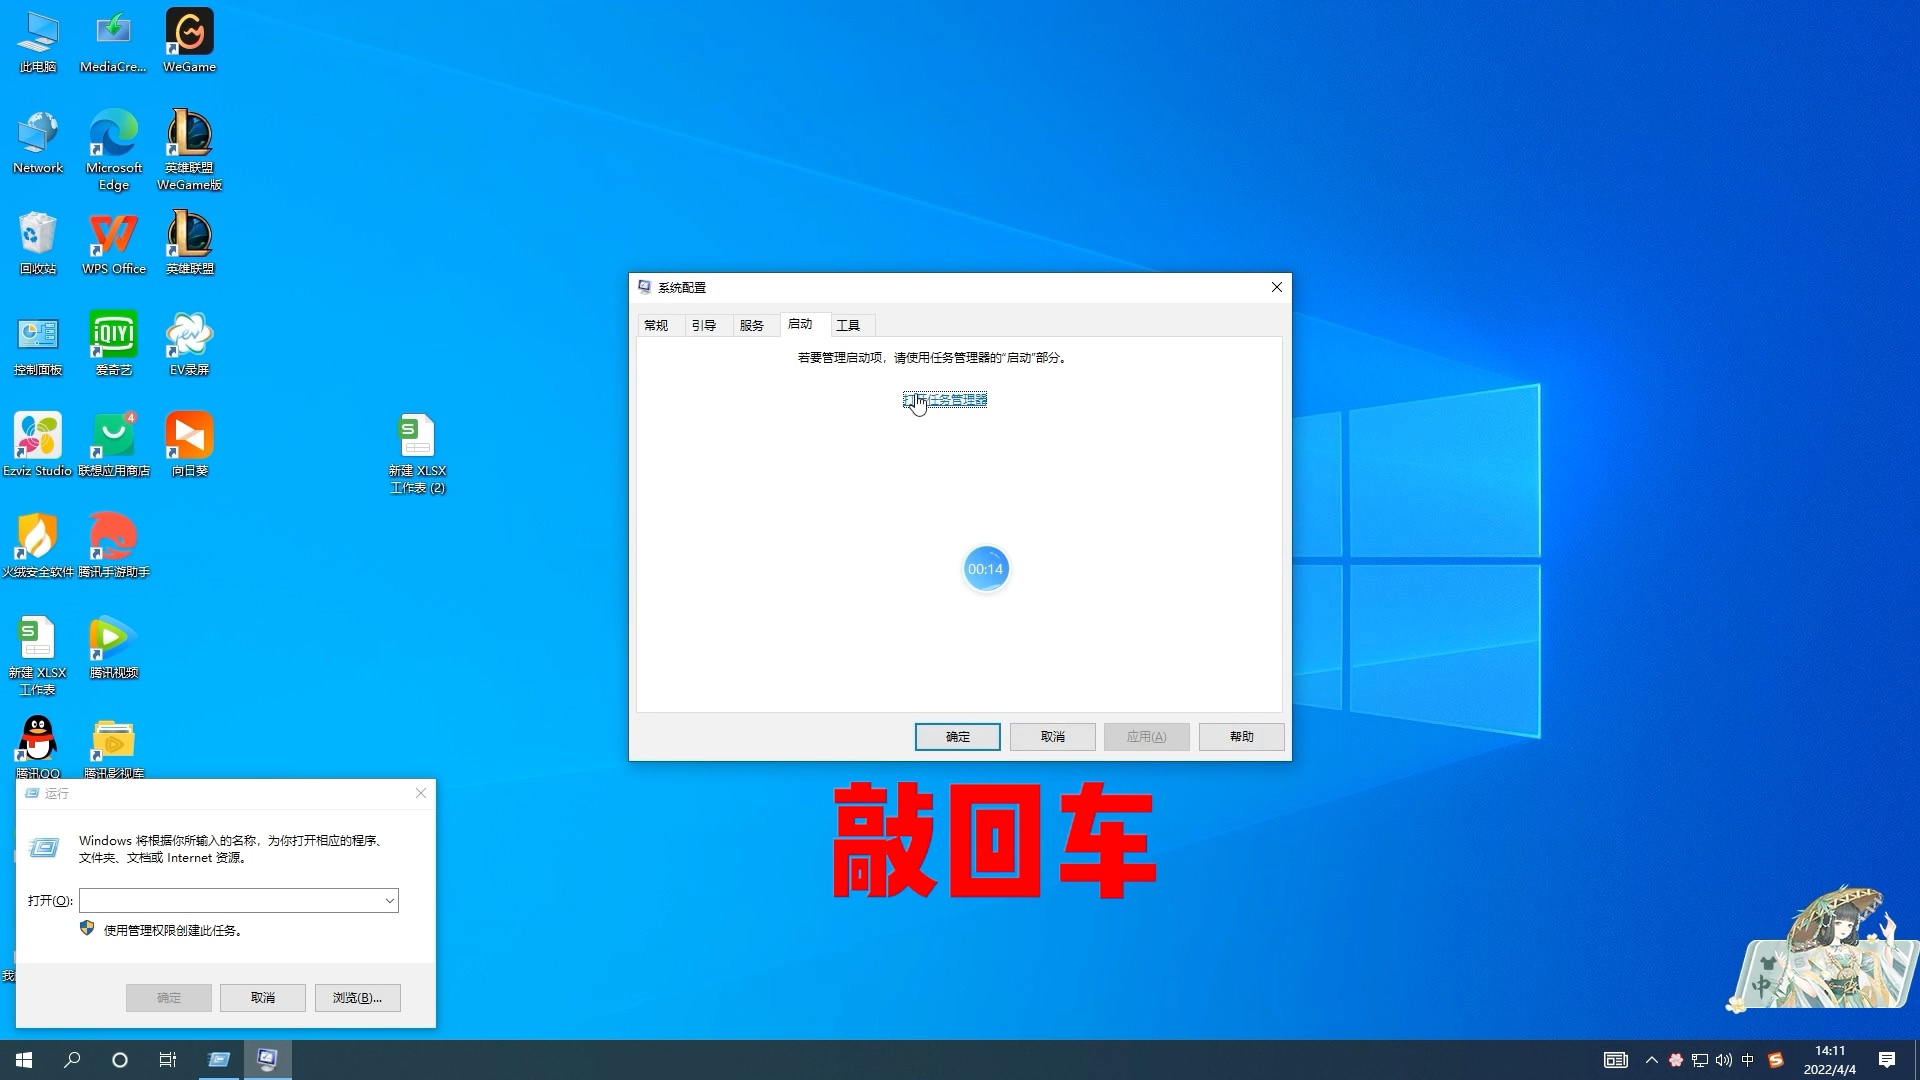
Task: Click the 打开任务管理器 link
Action: point(945,400)
